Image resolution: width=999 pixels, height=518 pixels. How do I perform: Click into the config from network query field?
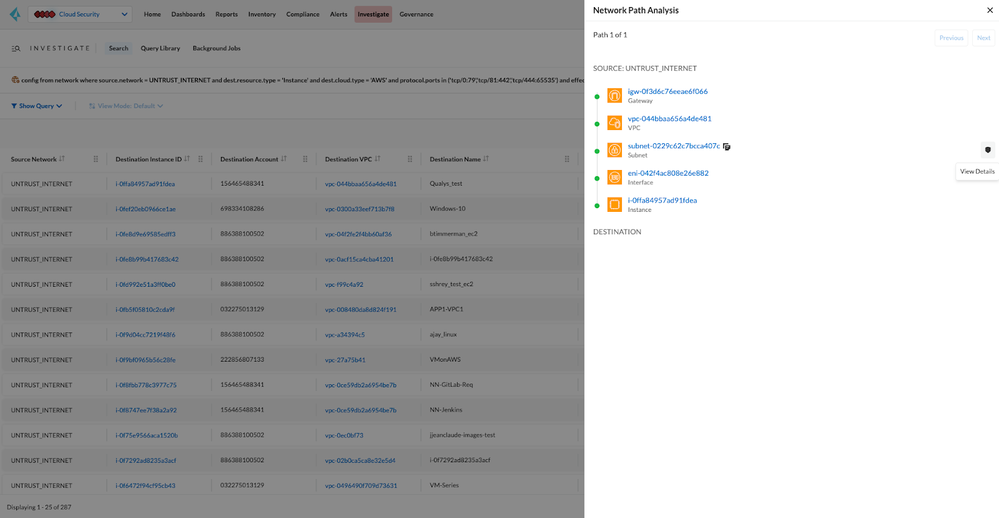point(302,80)
